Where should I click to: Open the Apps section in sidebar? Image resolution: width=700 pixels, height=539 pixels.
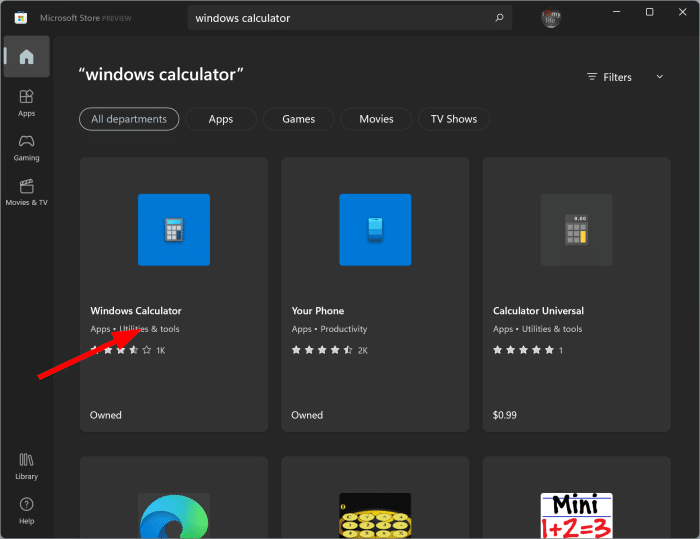tap(26, 102)
